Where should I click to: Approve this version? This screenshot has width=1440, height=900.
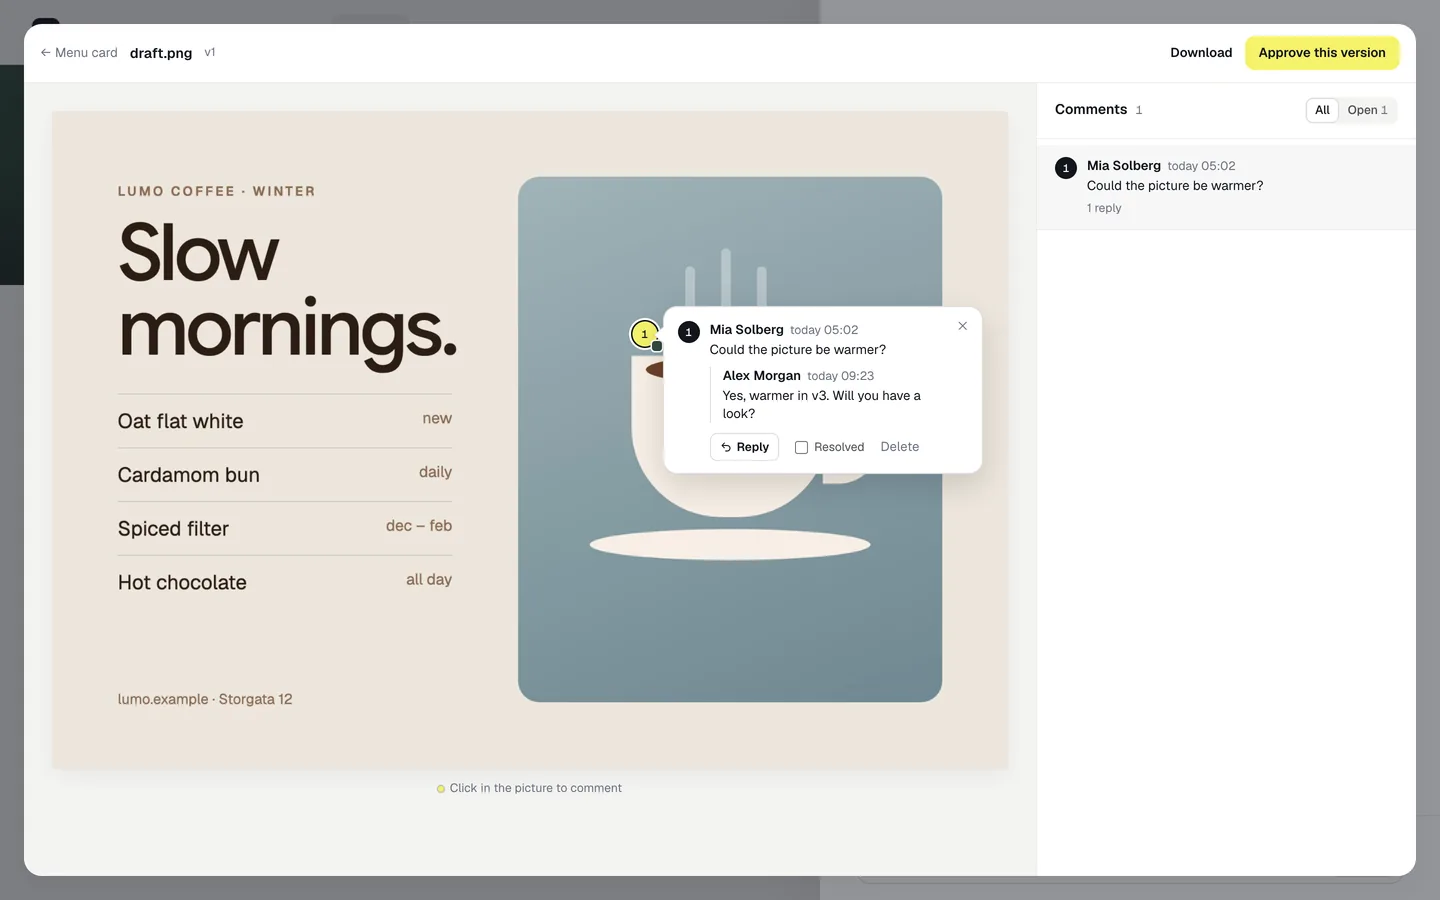click(1322, 53)
